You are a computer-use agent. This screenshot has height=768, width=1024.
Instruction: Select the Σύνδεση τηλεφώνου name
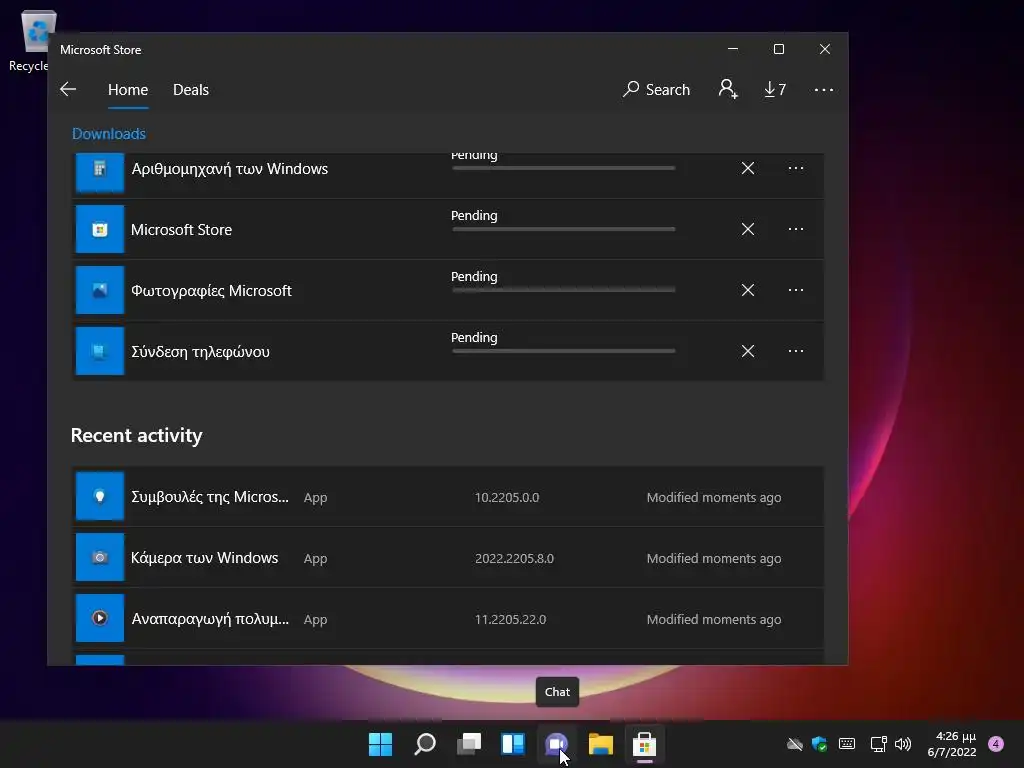click(x=200, y=352)
